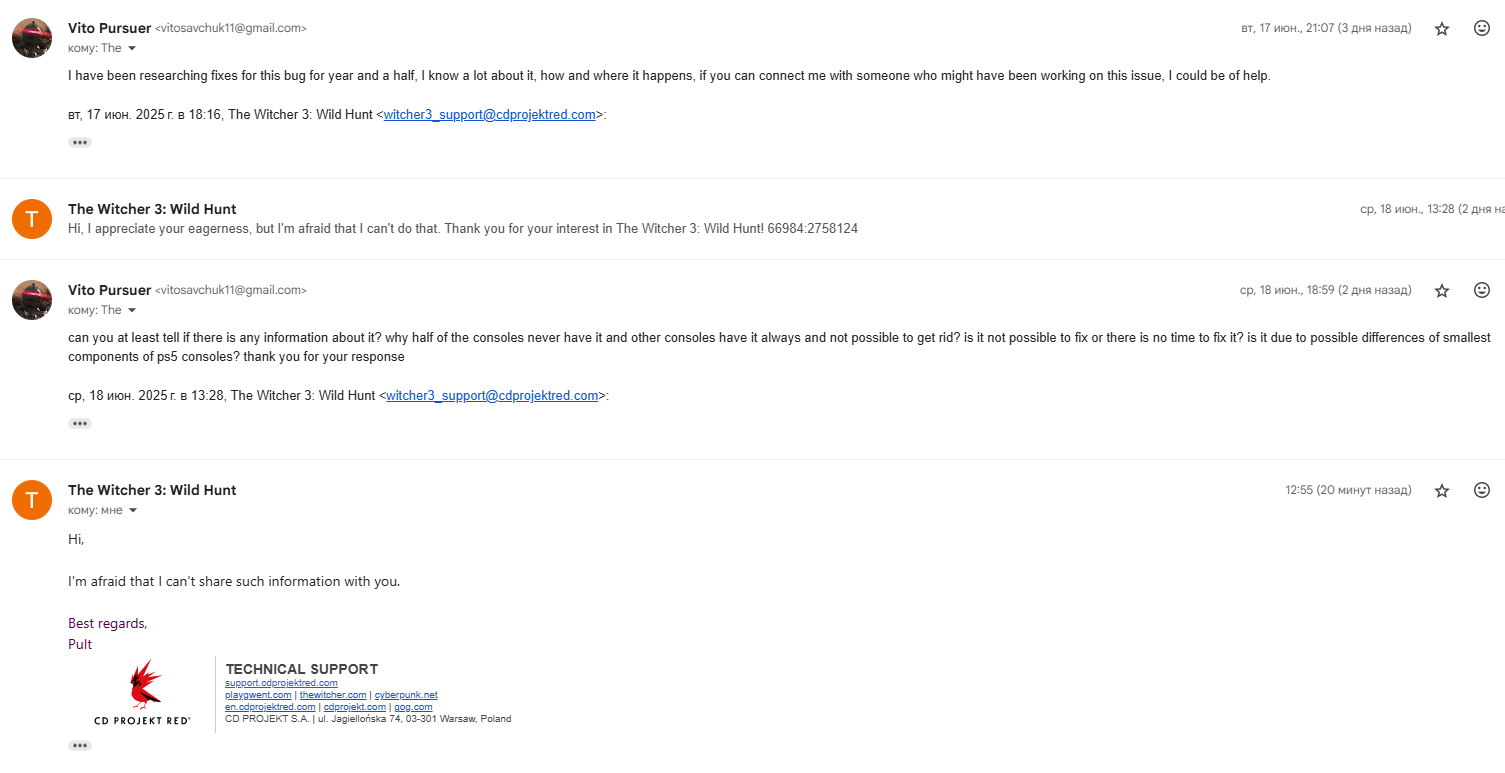The height and width of the screenshot is (773, 1505).
Task: Show recipient details of first Vito email
Action: tap(132, 48)
